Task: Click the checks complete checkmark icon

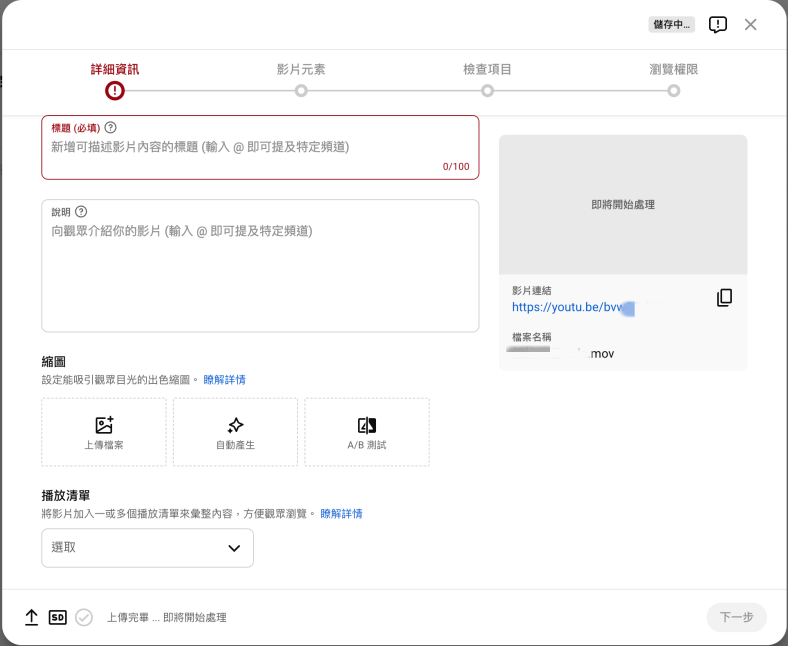Action: [84, 617]
